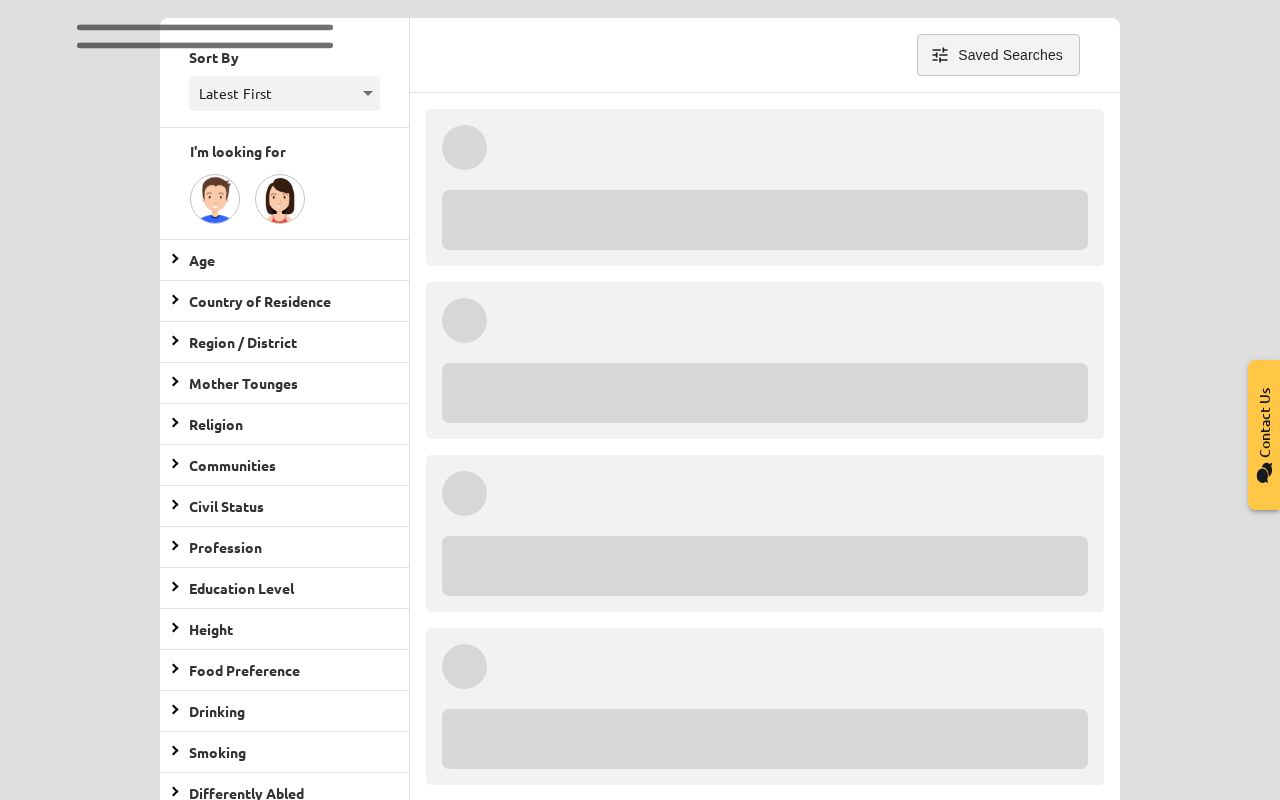
Task: Select the male avatar icon
Action: [x=215, y=199]
